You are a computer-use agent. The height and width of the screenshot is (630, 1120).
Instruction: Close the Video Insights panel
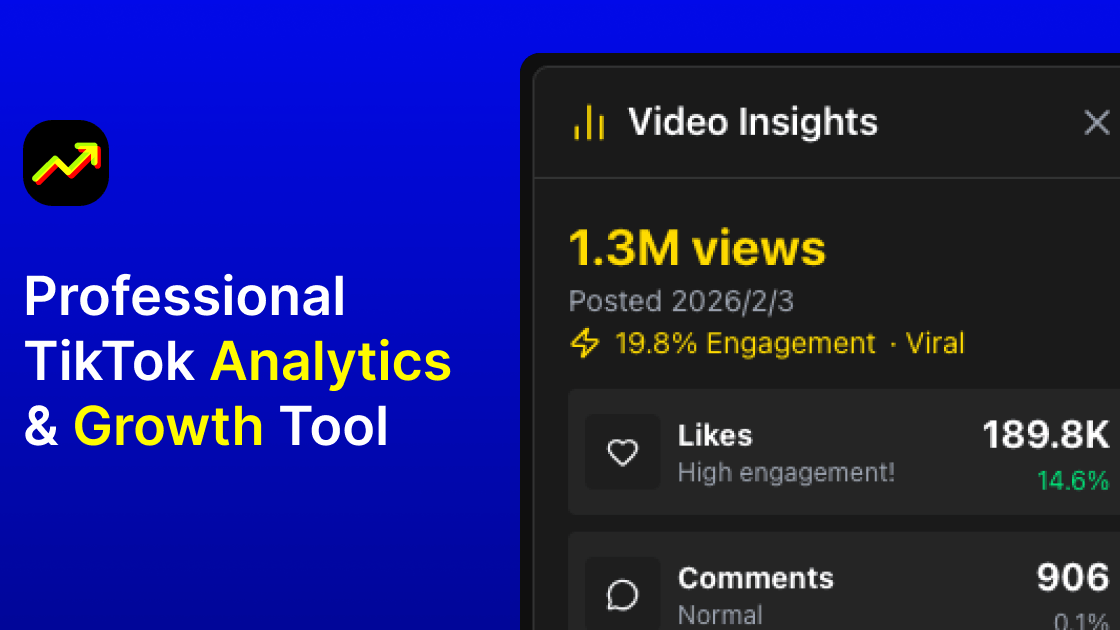[x=1096, y=122]
